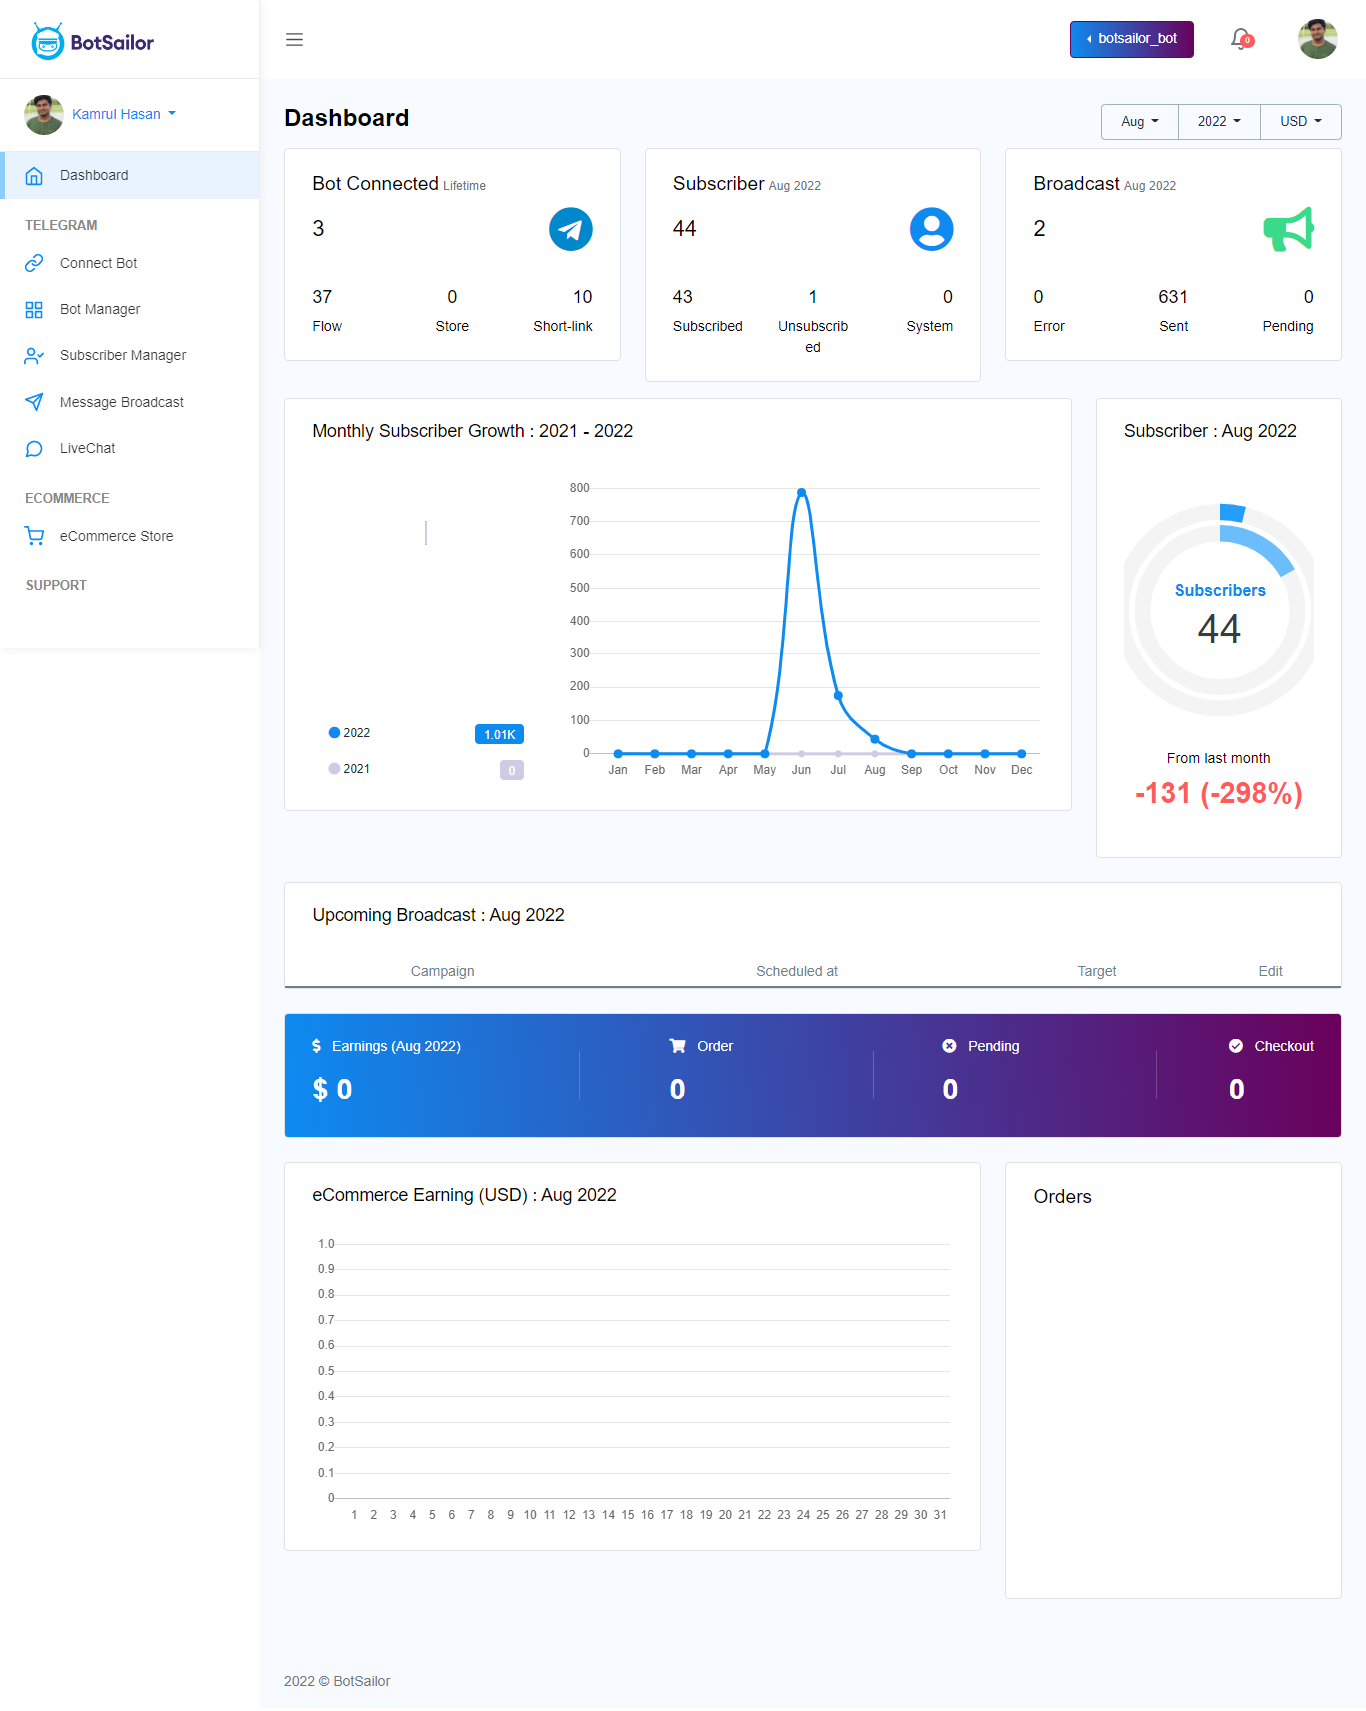Click the Flow count 37

(x=322, y=297)
